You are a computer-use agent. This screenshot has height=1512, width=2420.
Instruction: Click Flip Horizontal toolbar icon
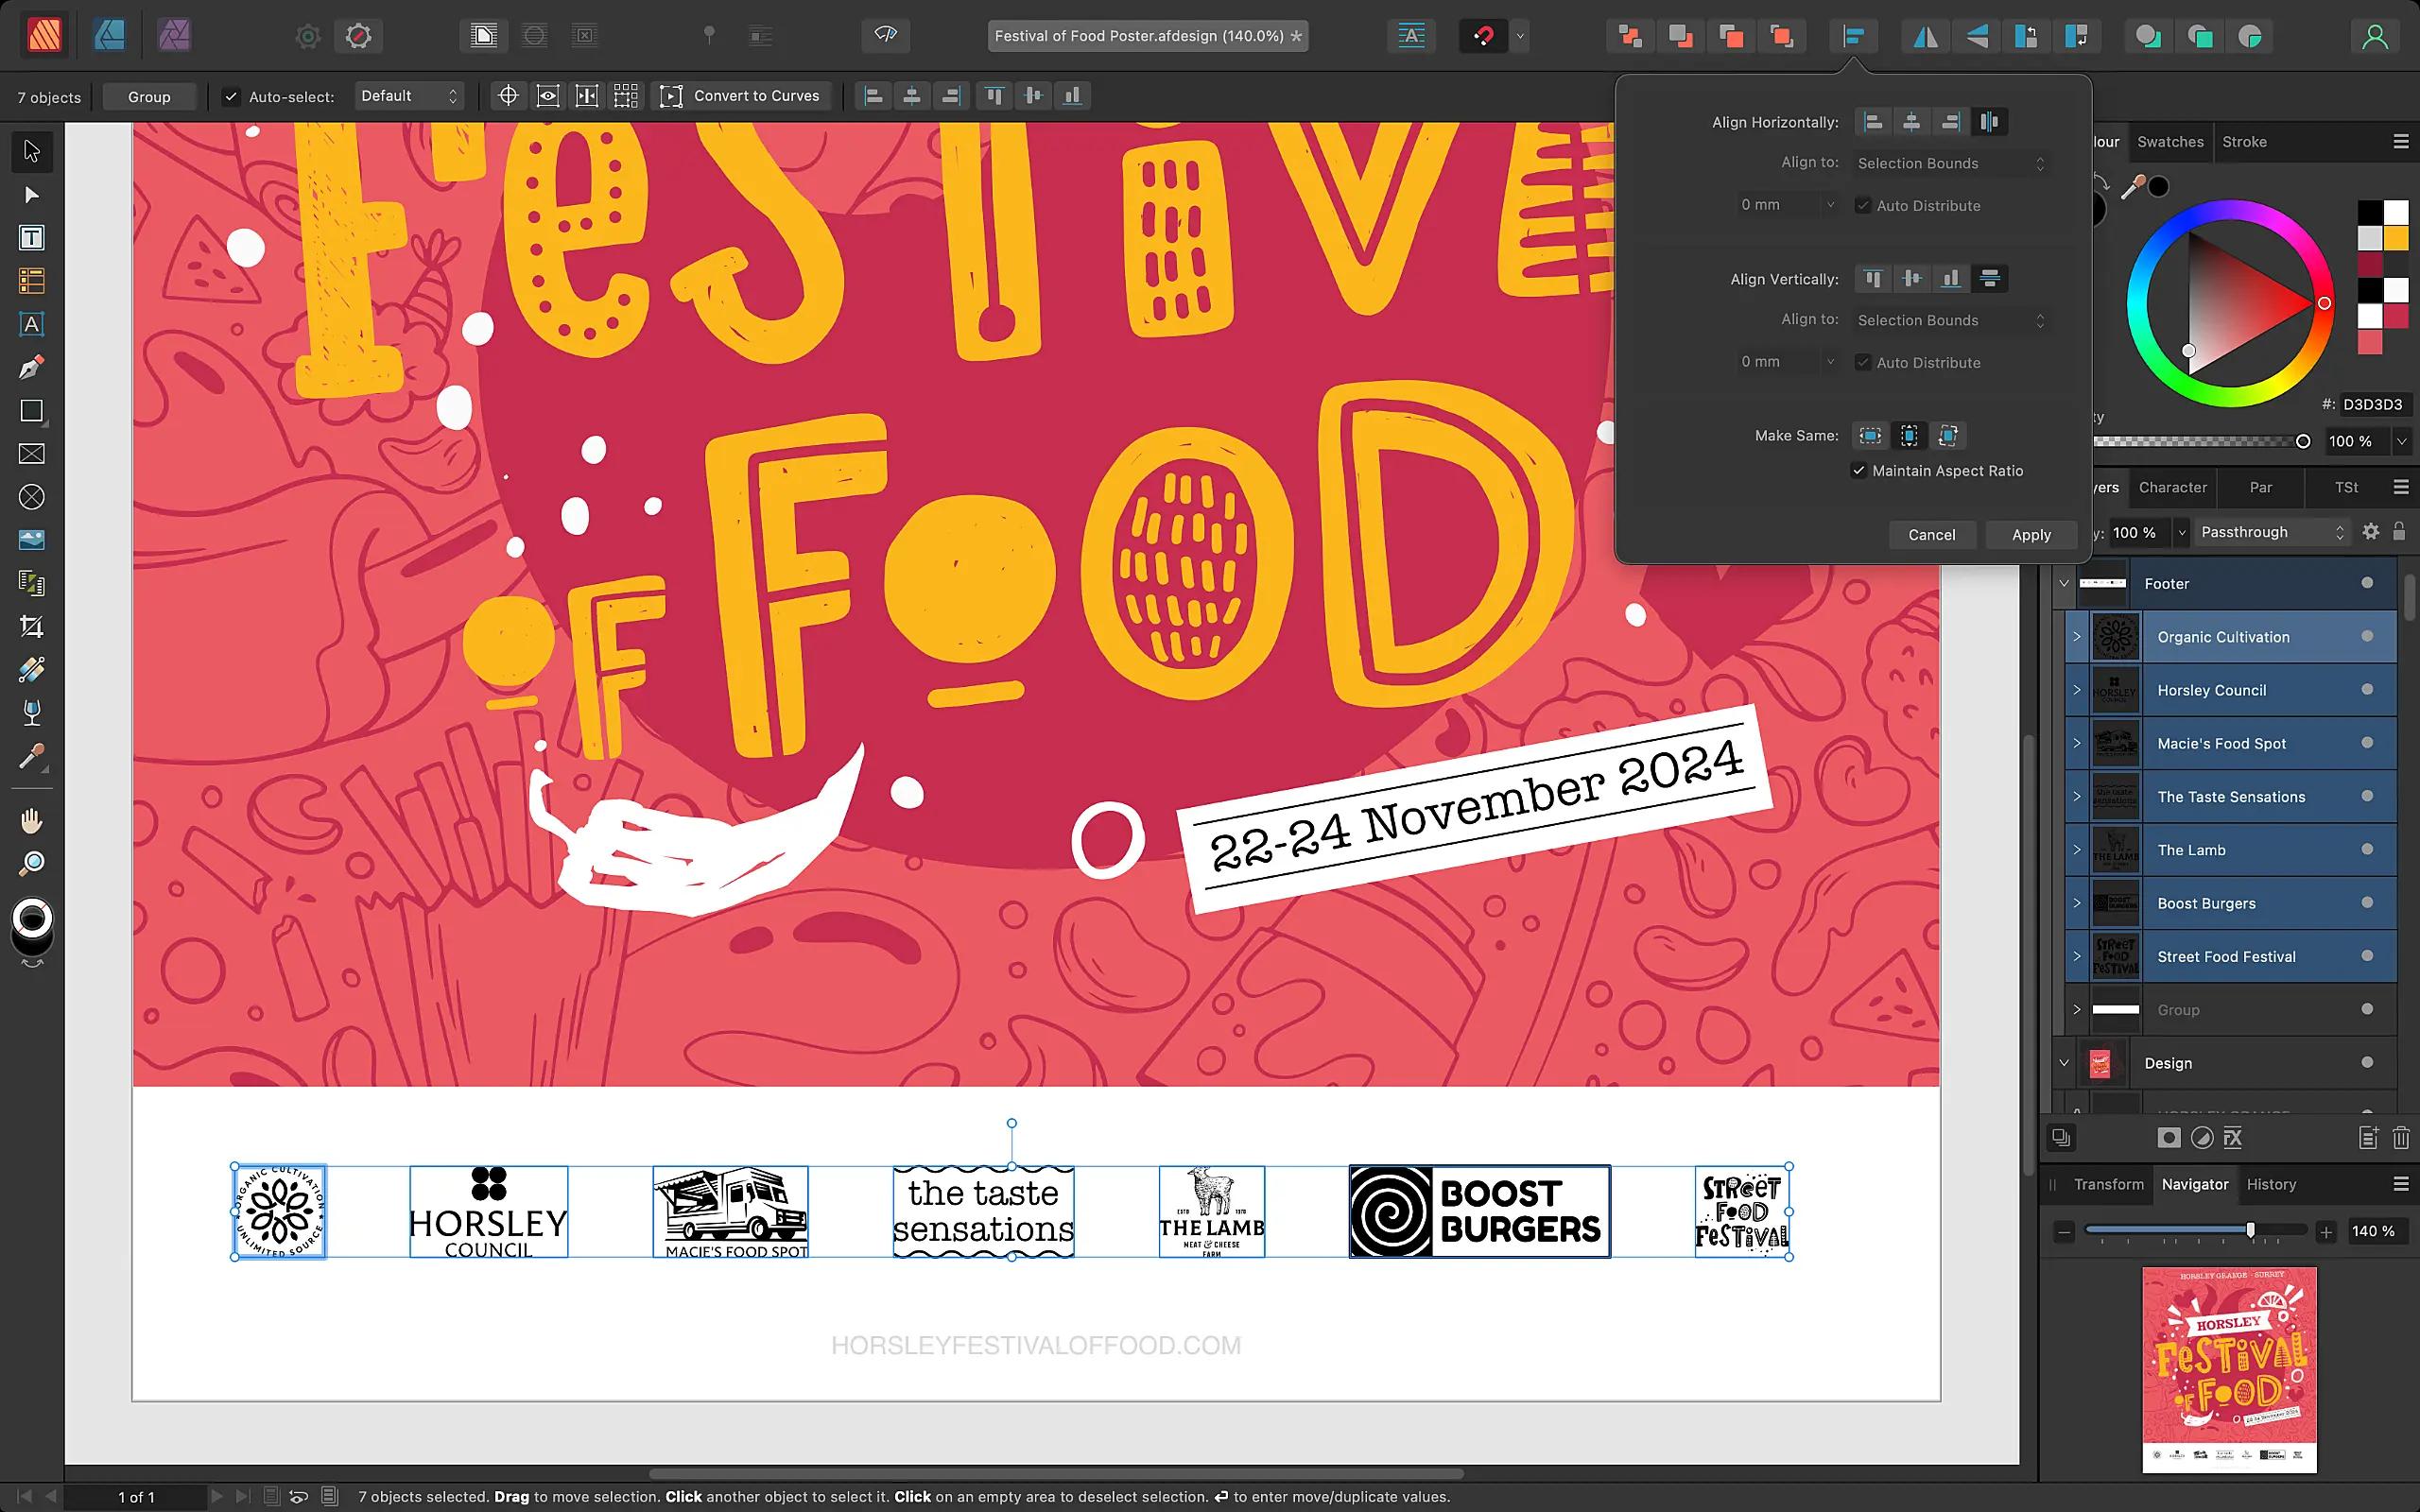coord(1925,37)
